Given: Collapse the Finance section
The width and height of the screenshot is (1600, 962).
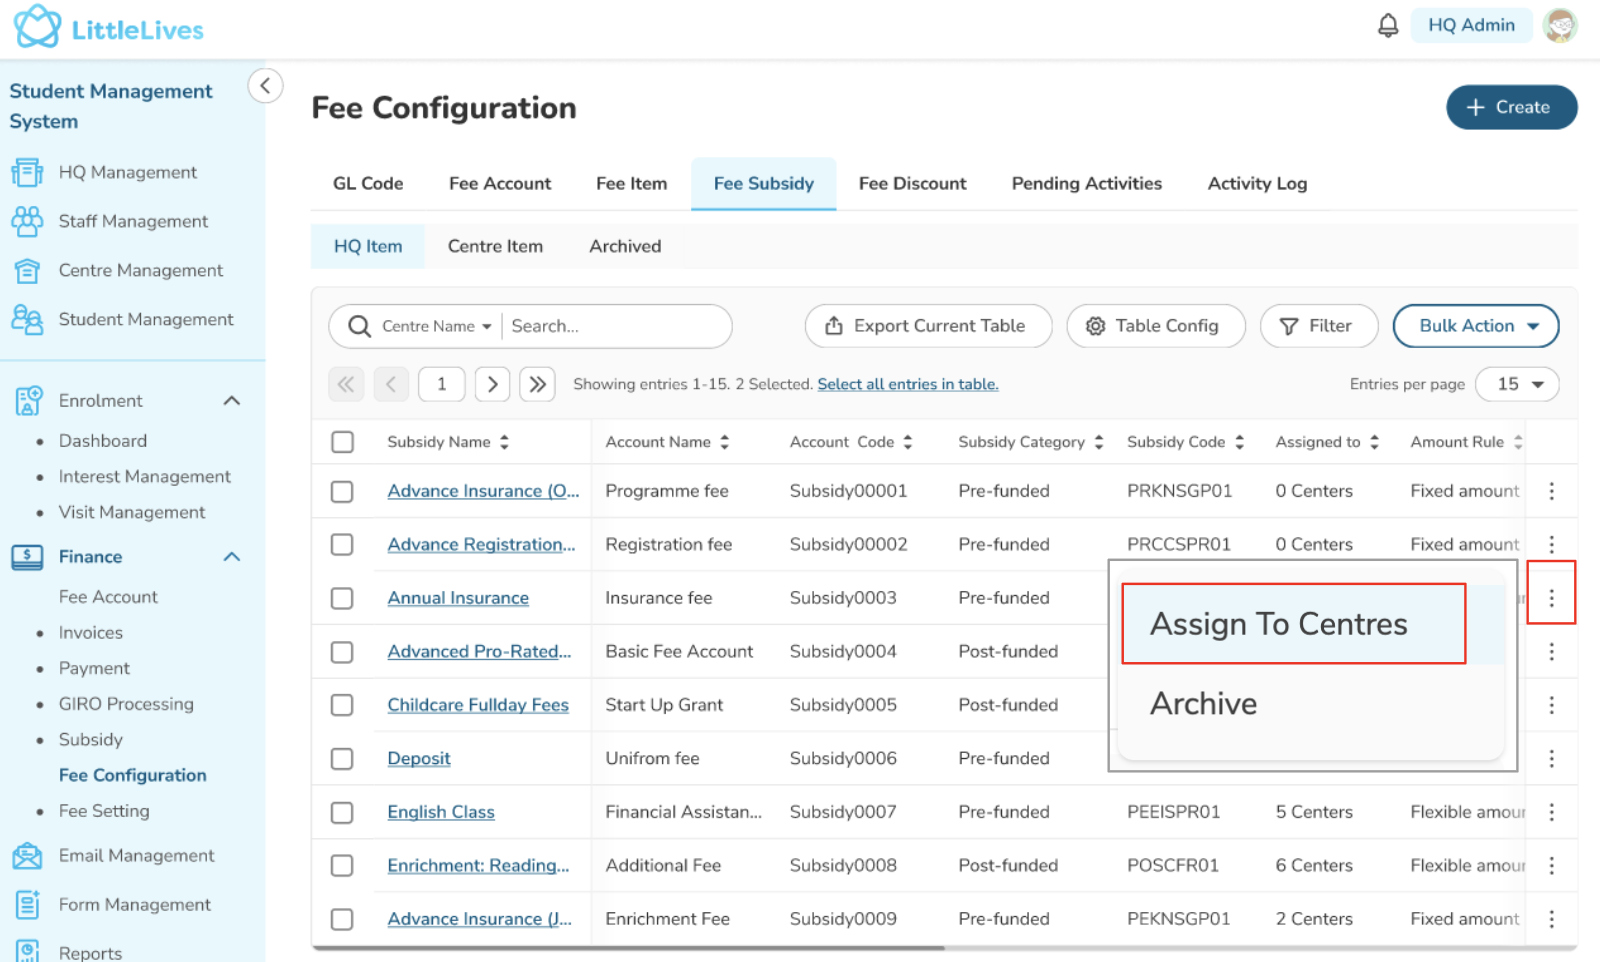Looking at the screenshot, I should [x=231, y=557].
